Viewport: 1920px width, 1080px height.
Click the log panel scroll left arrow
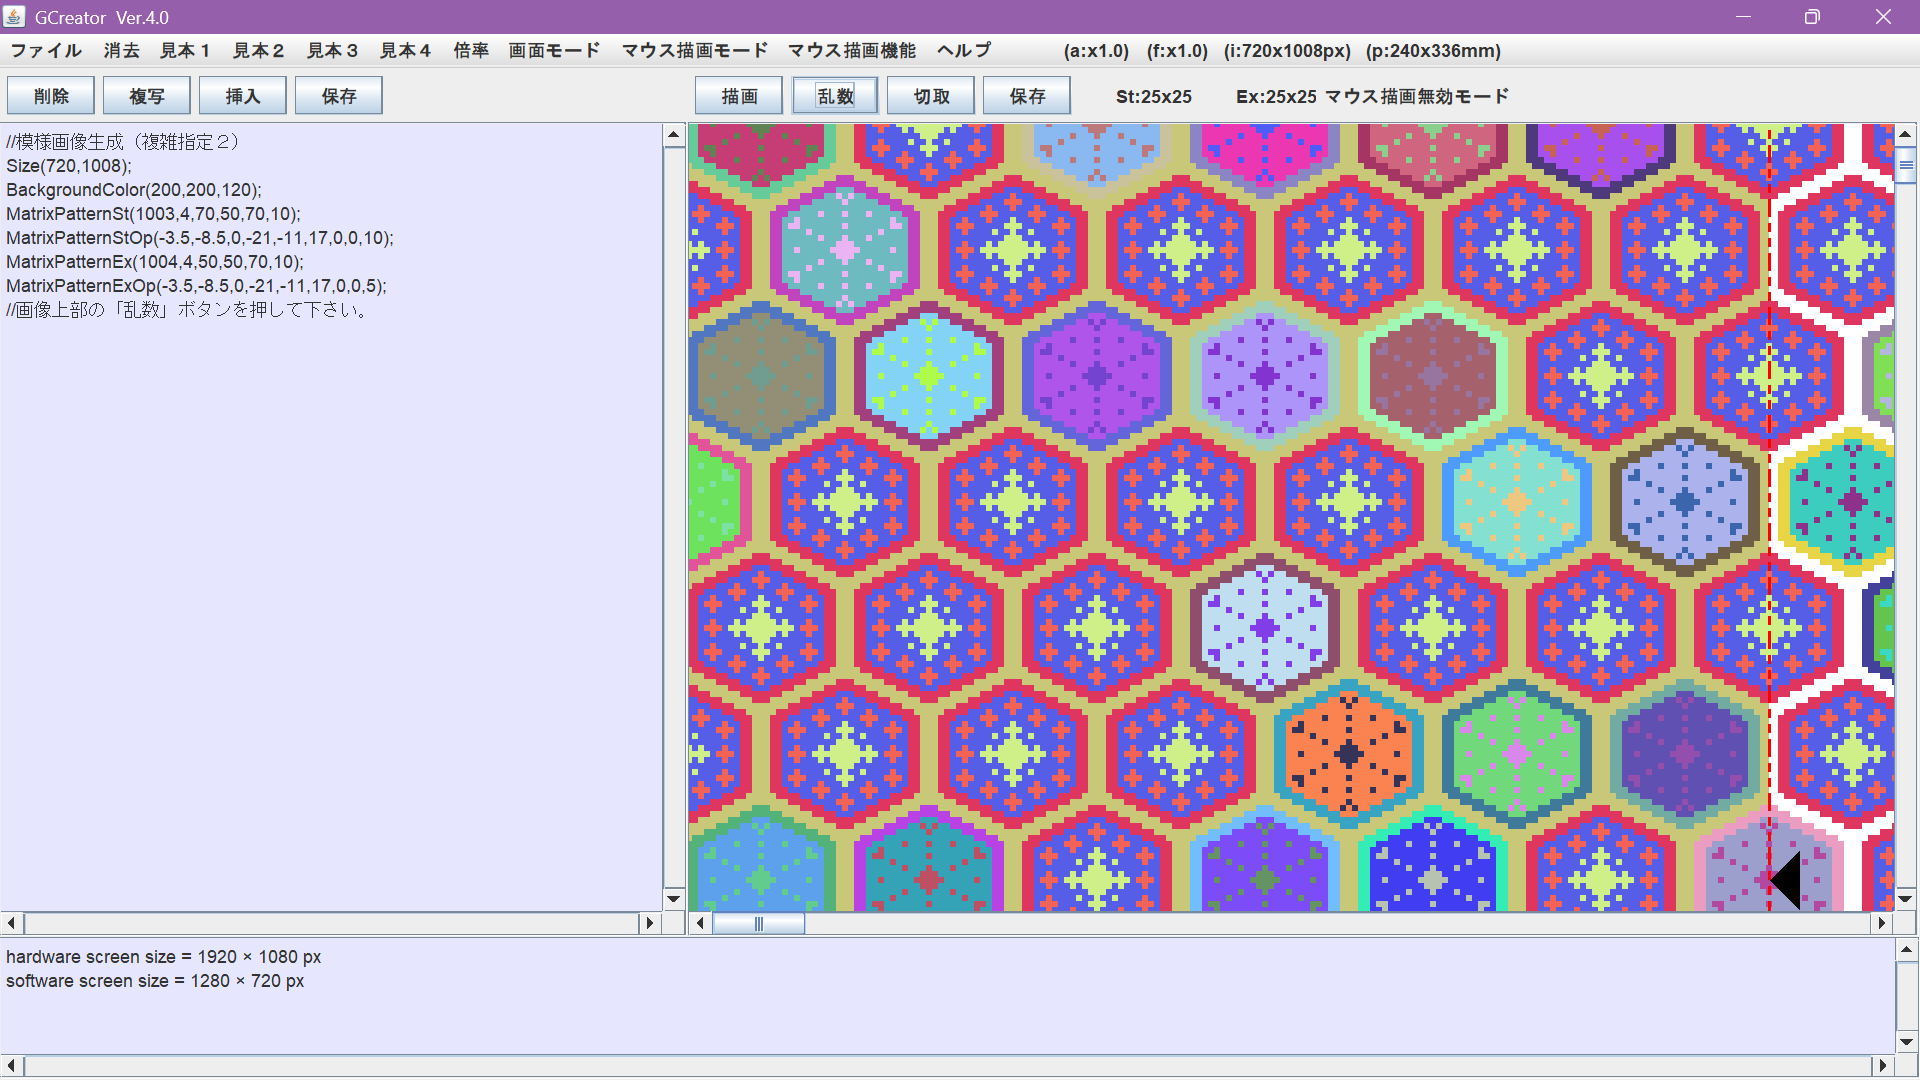(x=12, y=1066)
